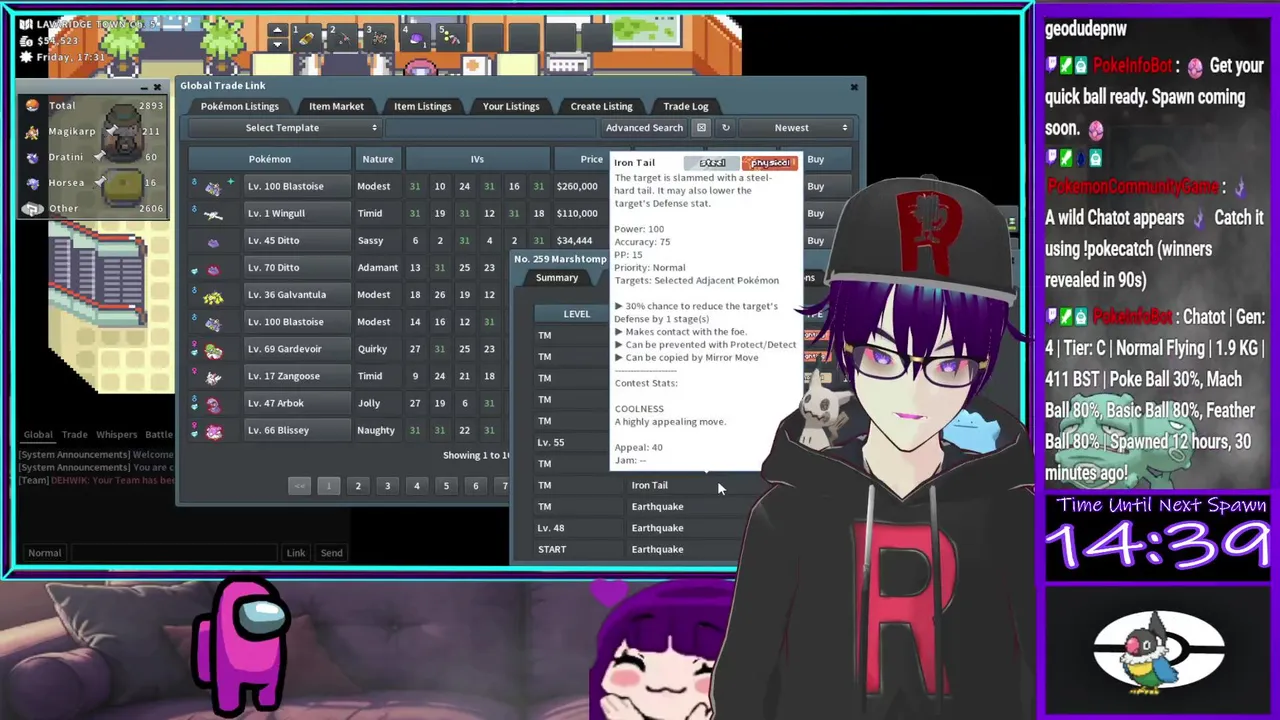Minimize the encounter counter panel
This screenshot has height=720, width=1280.
pyautogui.click(x=144, y=88)
